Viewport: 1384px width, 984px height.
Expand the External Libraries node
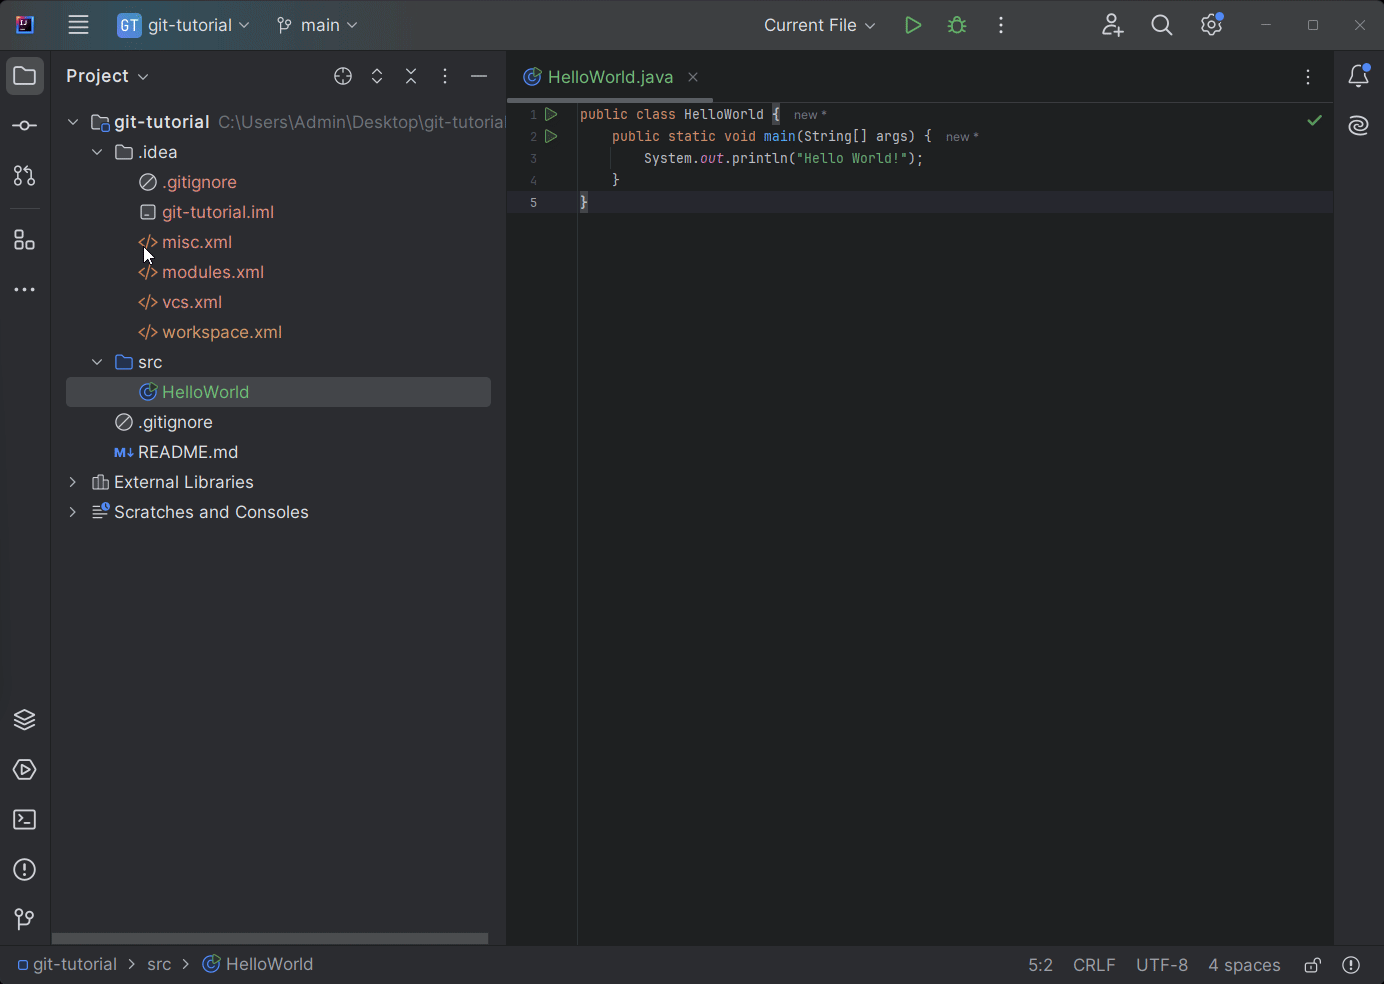(73, 482)
